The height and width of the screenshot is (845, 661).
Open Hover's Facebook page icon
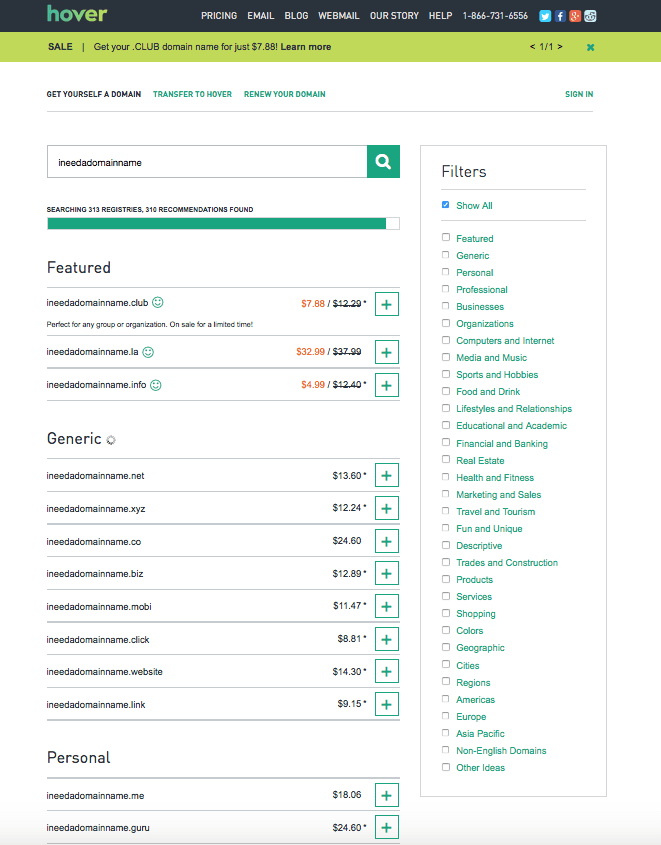click(560, 16)
